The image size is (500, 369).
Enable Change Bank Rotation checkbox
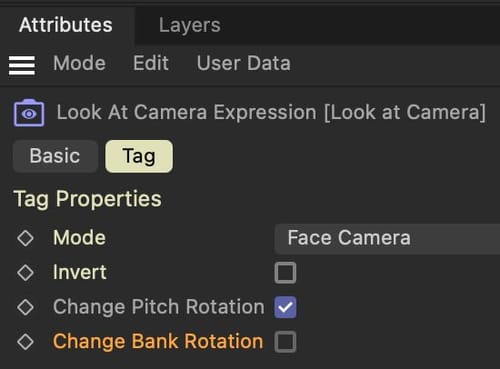285,342
